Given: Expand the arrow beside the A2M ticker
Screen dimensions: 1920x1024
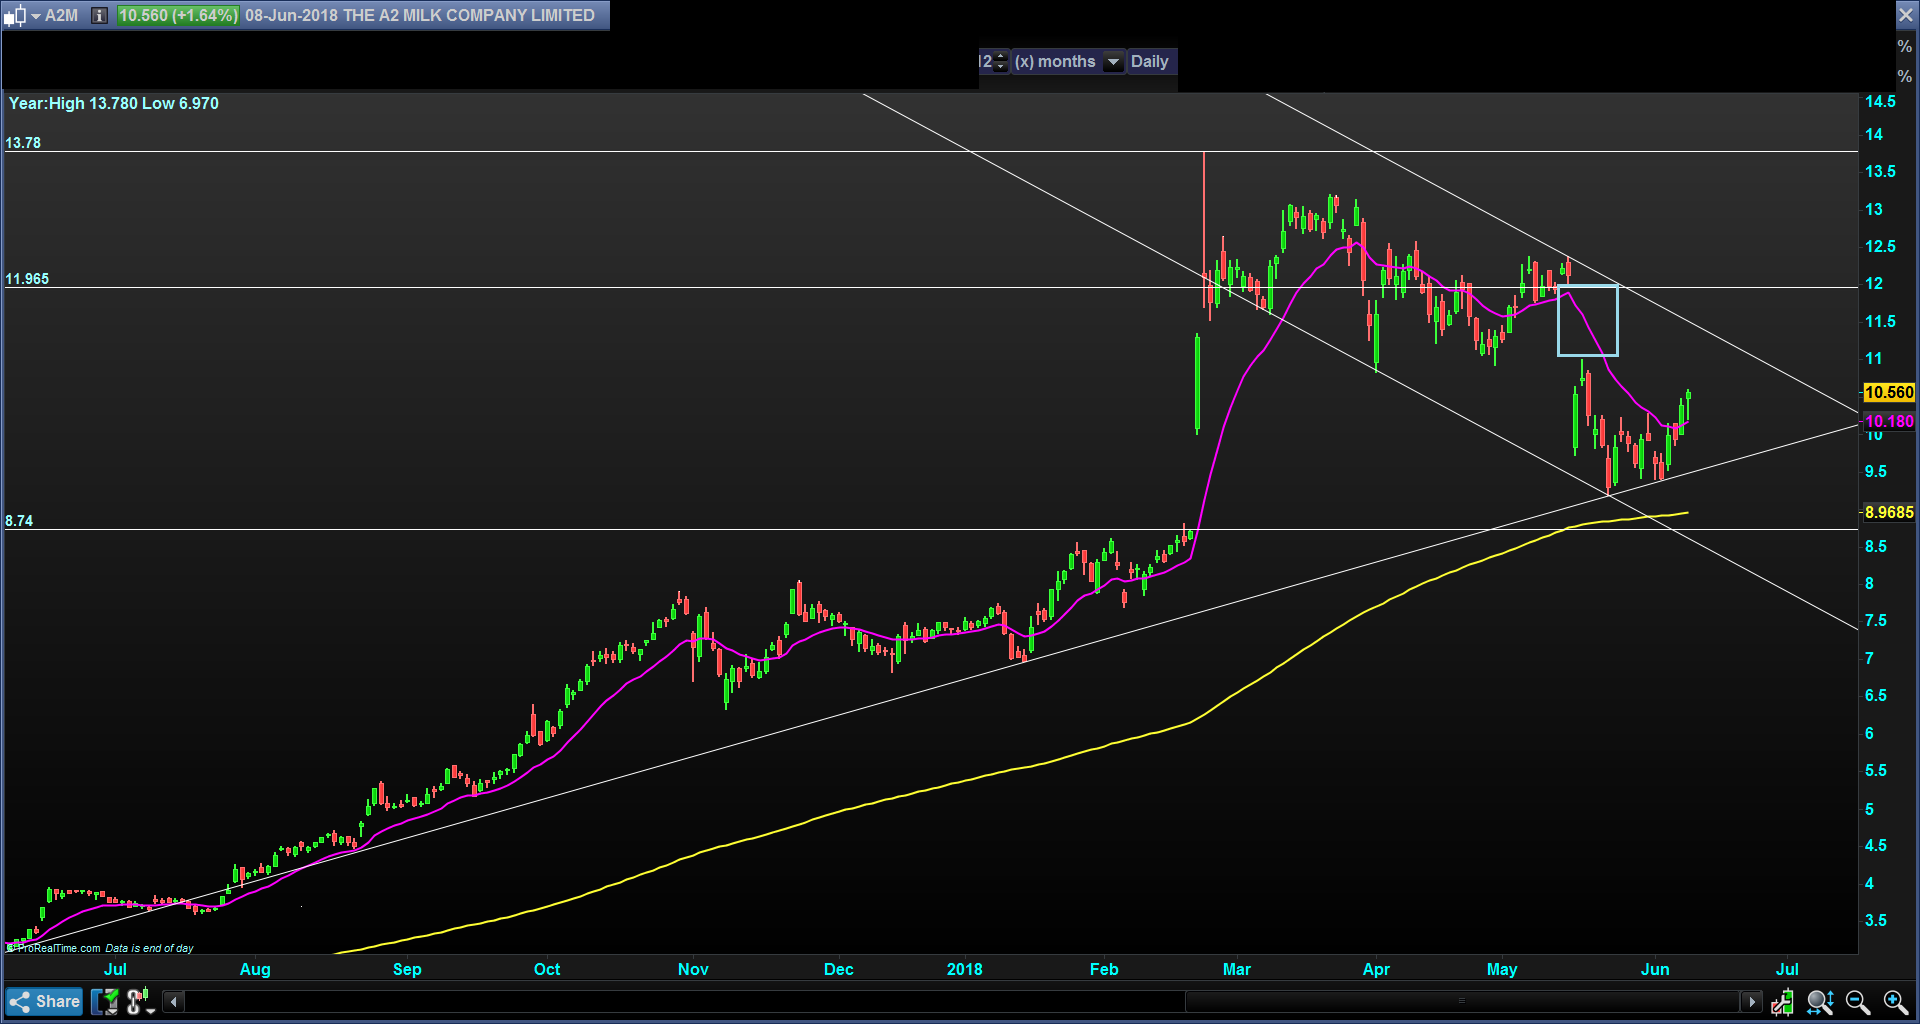Looking at the screenshot, I should click(x=36, y=15).
